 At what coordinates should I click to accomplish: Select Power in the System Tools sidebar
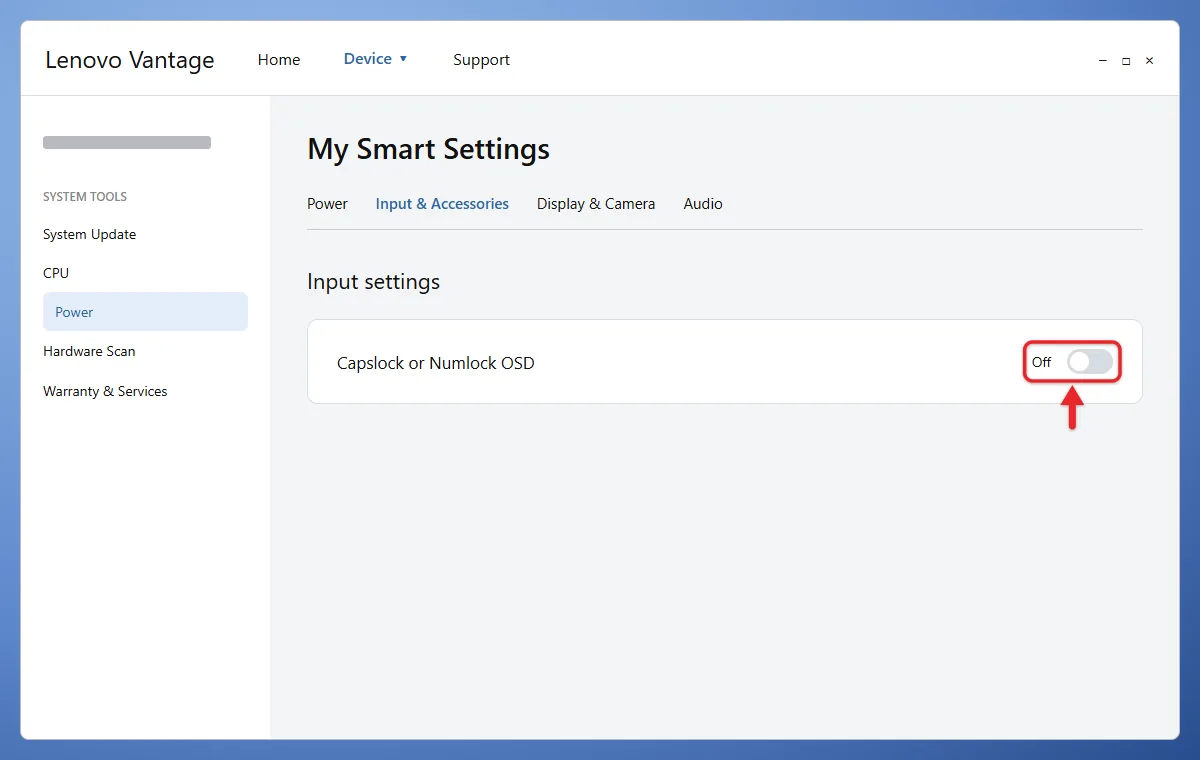pyautogui.click(x=145, y=312)
